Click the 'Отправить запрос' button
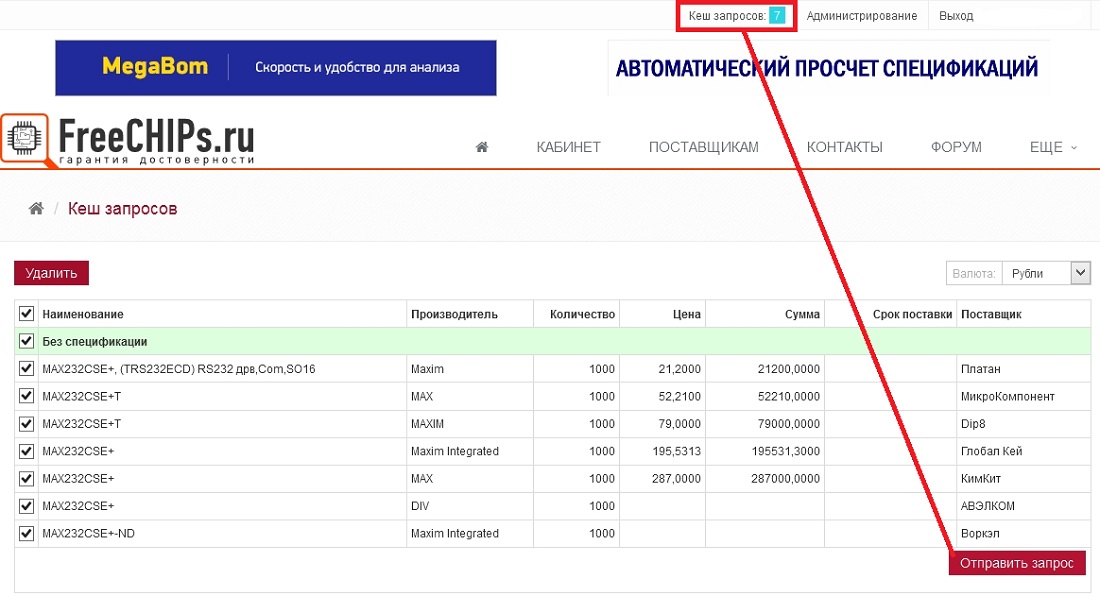Screen dimensions: 1100x613 [x=1017, y=563]
